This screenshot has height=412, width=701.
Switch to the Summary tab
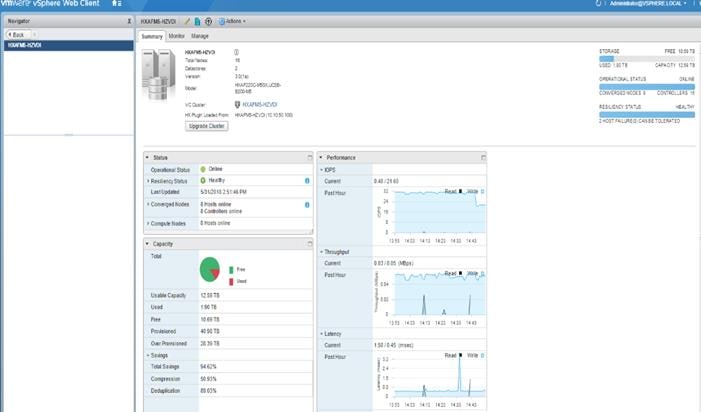(x=152, y=36)
